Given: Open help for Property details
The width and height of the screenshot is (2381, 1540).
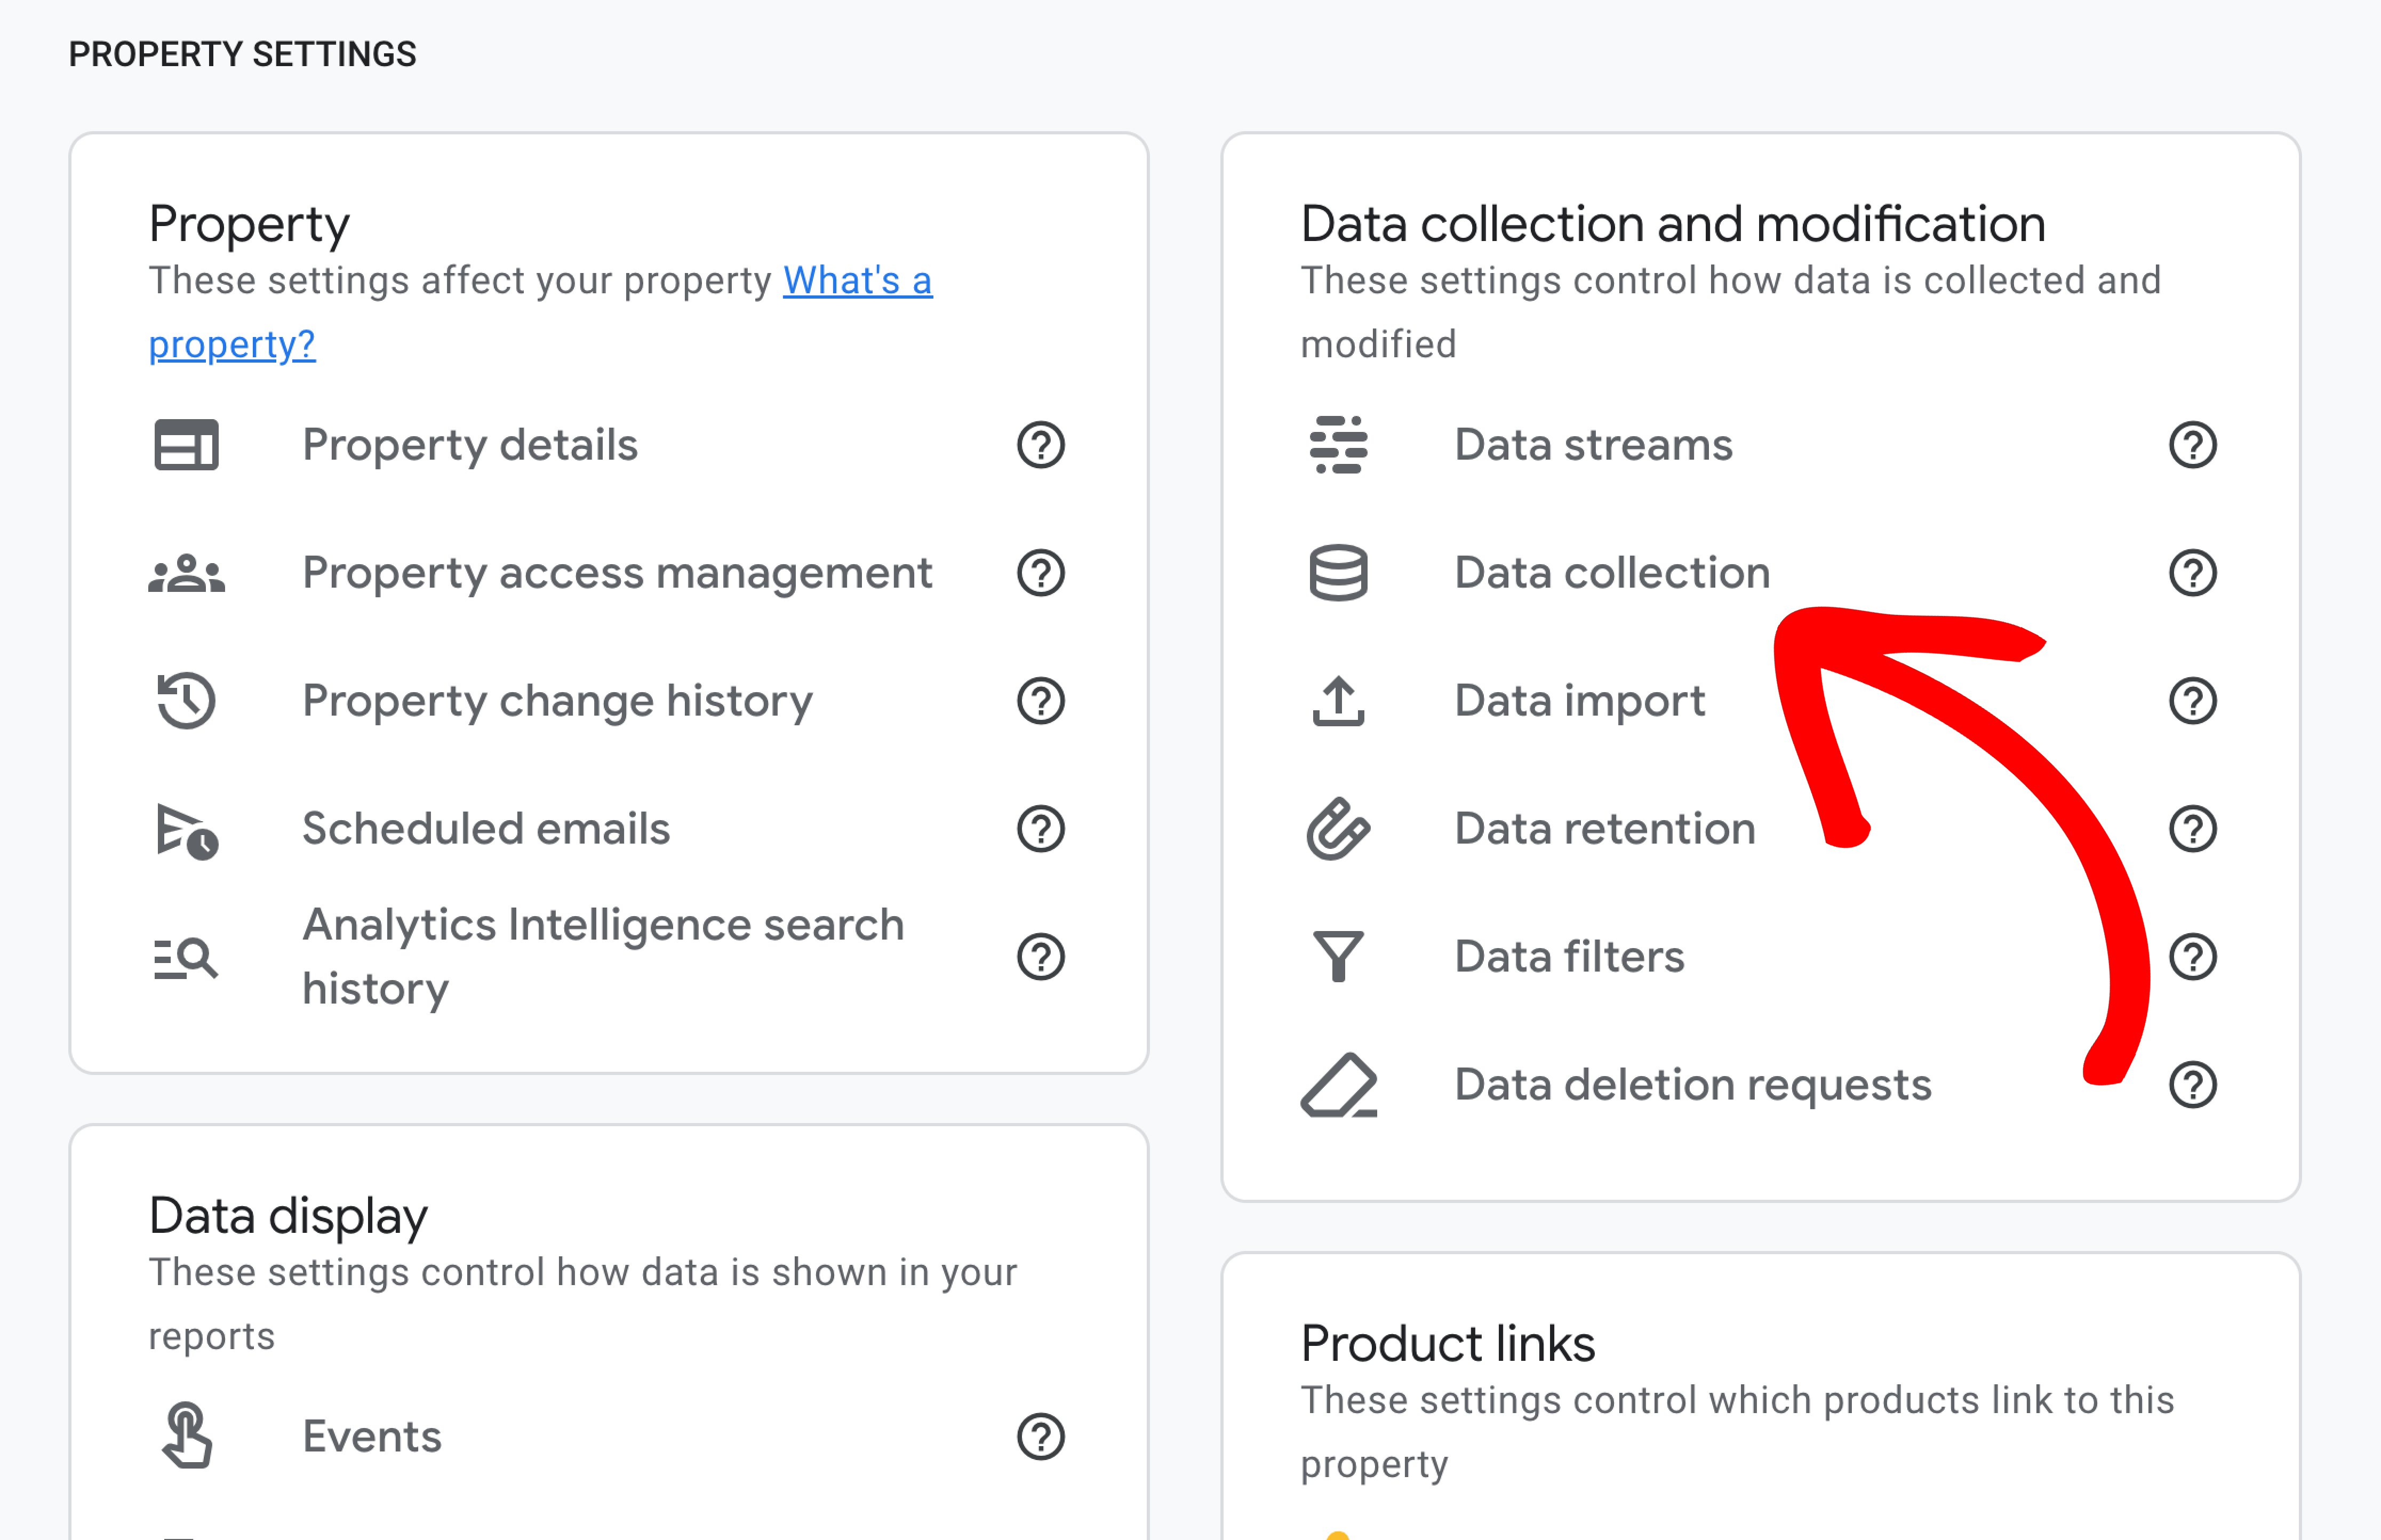Looking at the screenshot, I should click(1041, 445).
